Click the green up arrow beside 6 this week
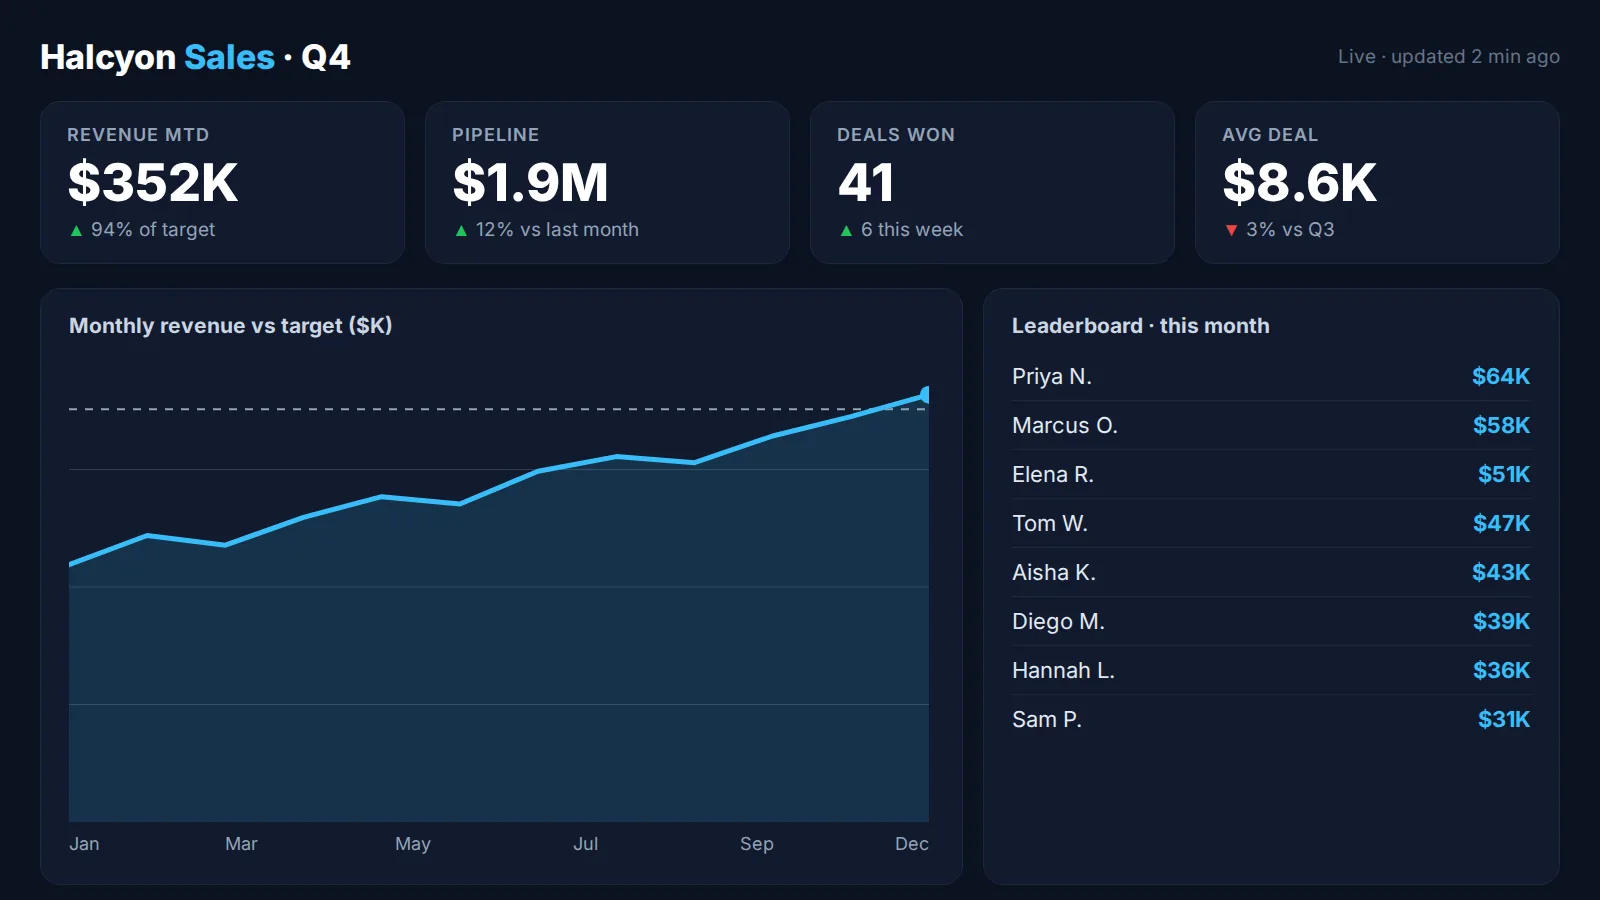This screenshot has height=900, width=1600. [846, 231]
